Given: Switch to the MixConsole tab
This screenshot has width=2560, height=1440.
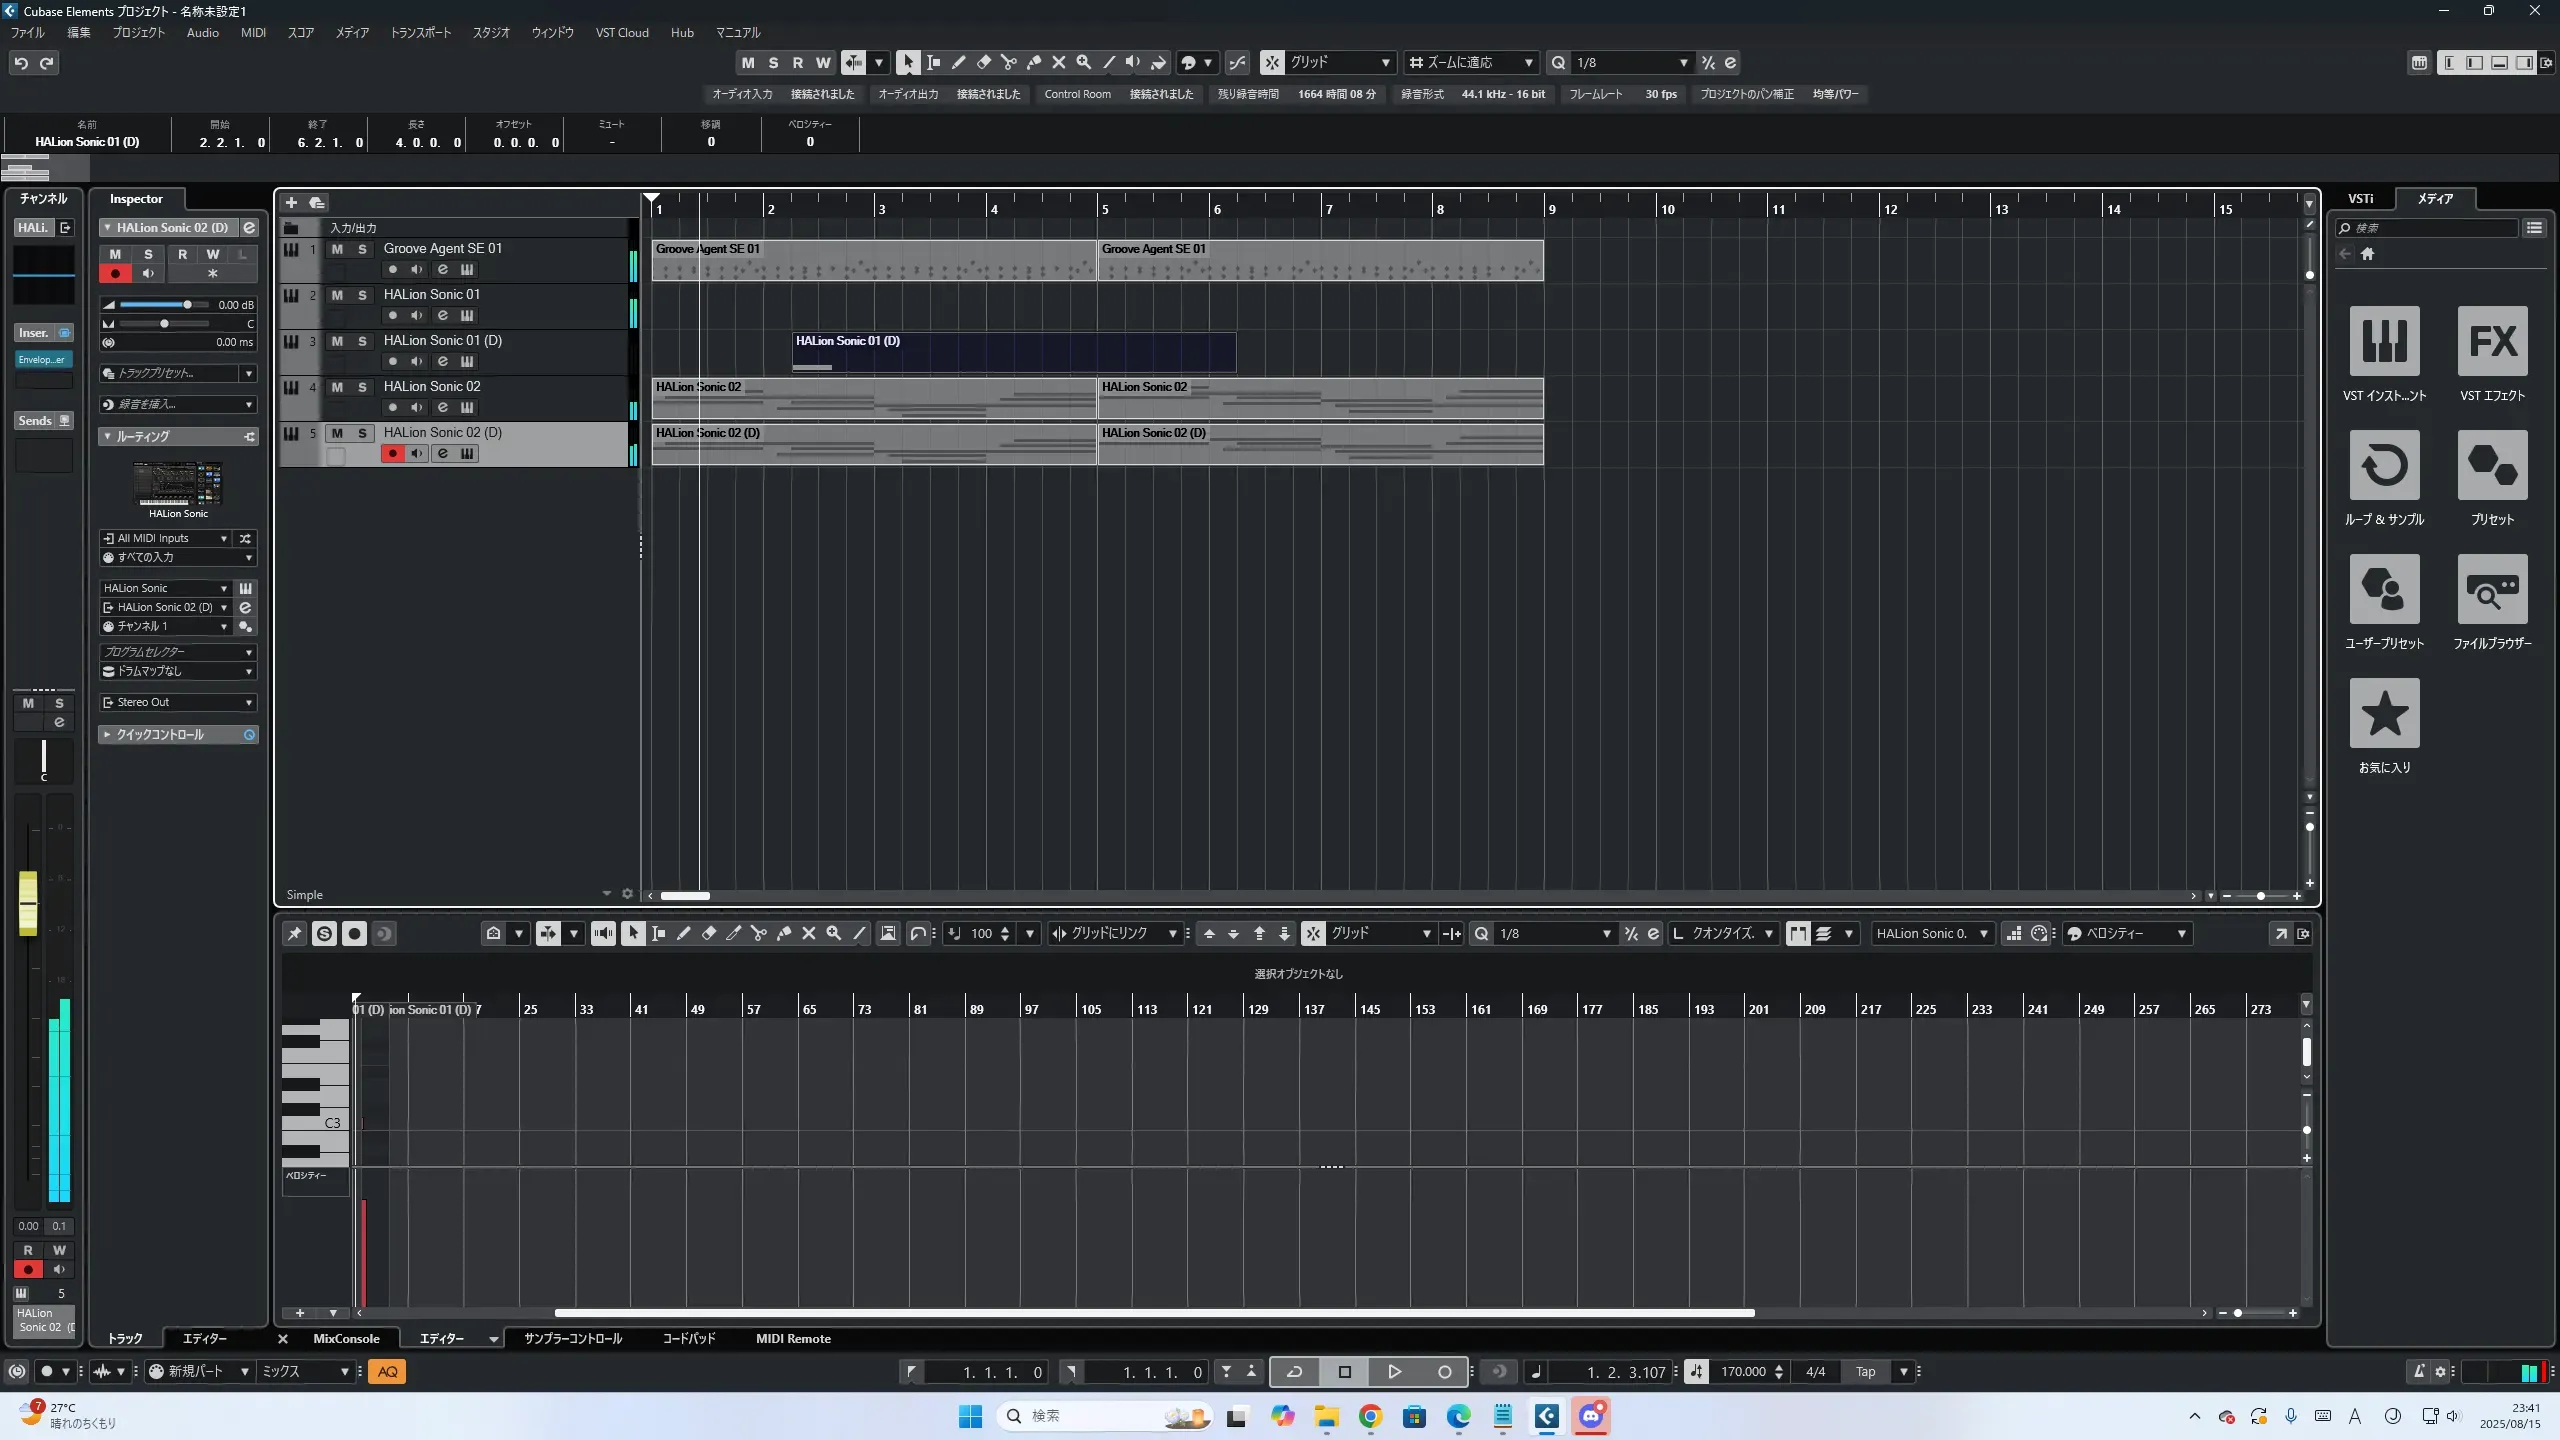Looking at the screenshot, I should point(346,1339).
